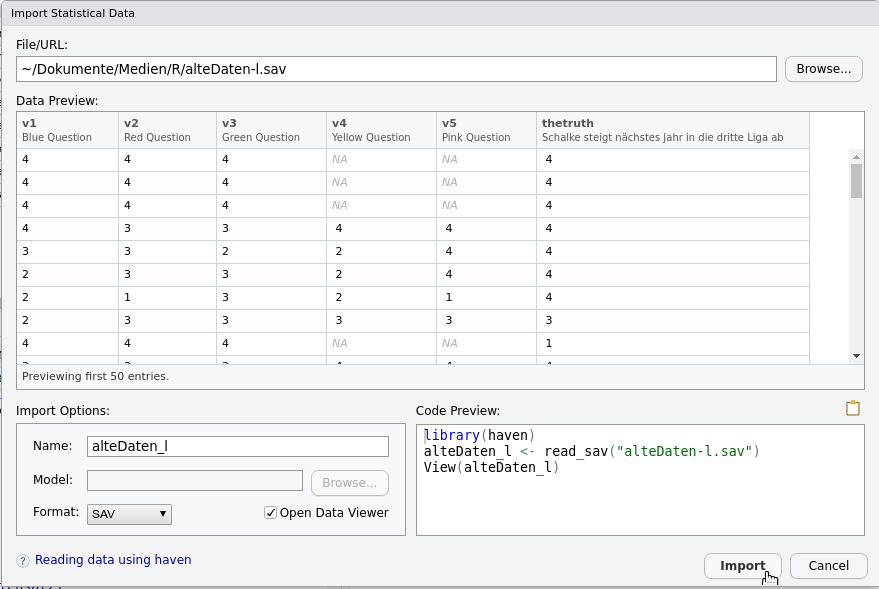Screen dimensions: 879x589
Task: Click the code preview text area
Action: [640, 480]
